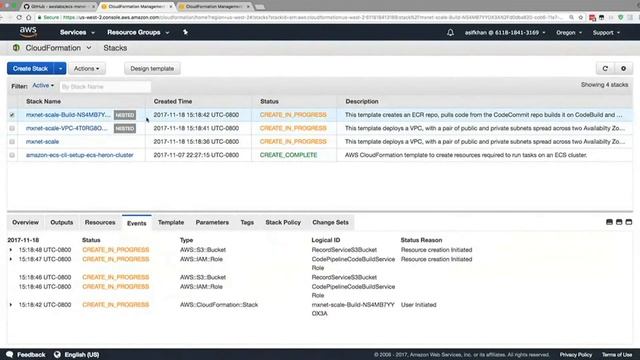Image resolution: width=640 pixels, height=360 pixels.
Task: Open the mxnet-scale-Build-NS4MB7Y stack link
Action: (x=68, y=115)
